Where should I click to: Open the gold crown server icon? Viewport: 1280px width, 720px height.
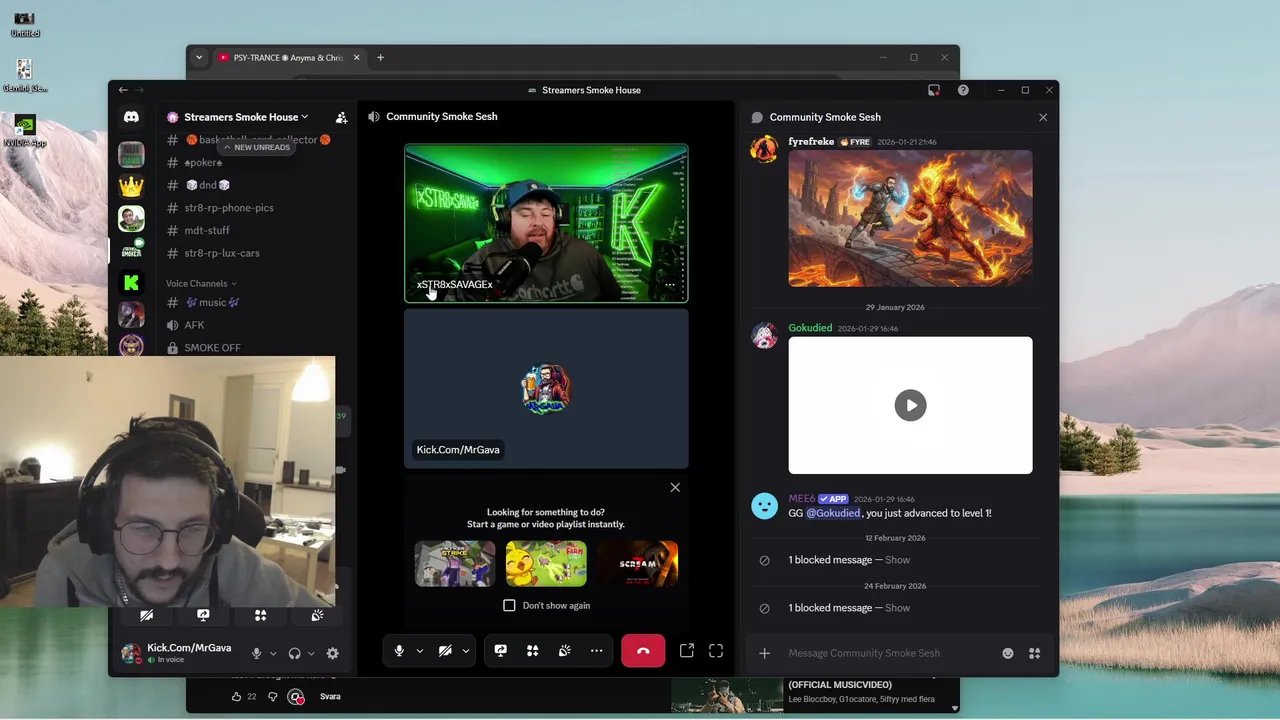tap(131, 186)
